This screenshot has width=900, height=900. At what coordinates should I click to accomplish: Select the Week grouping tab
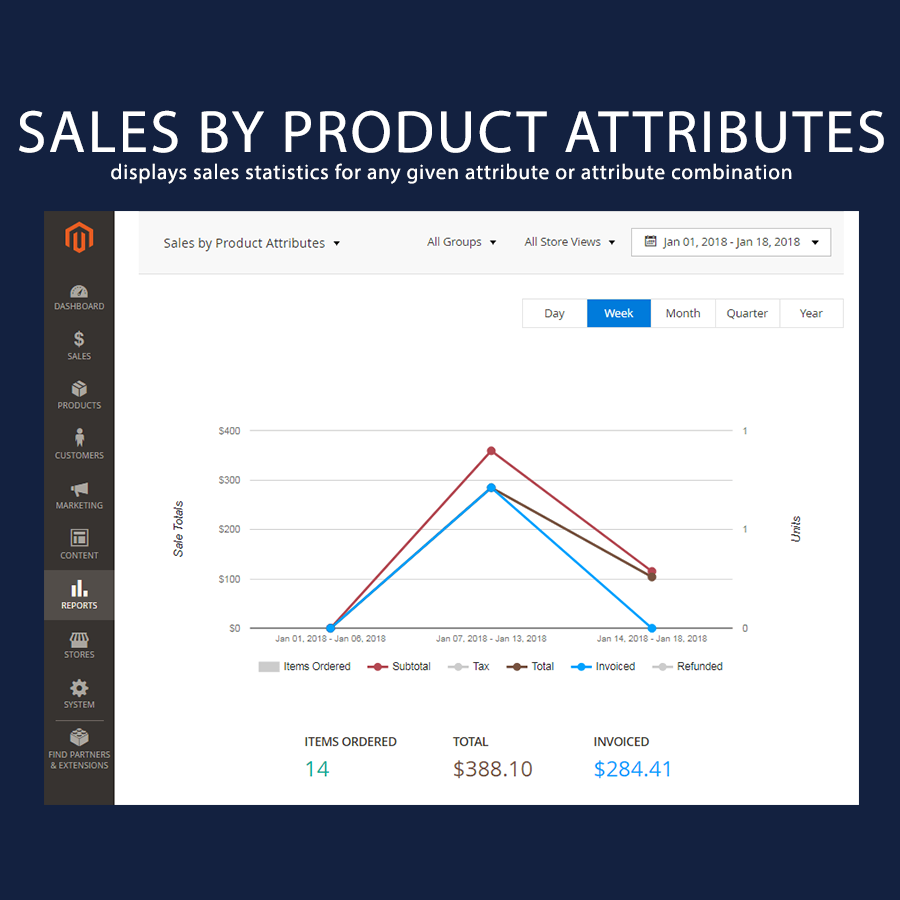pos(619,313)
